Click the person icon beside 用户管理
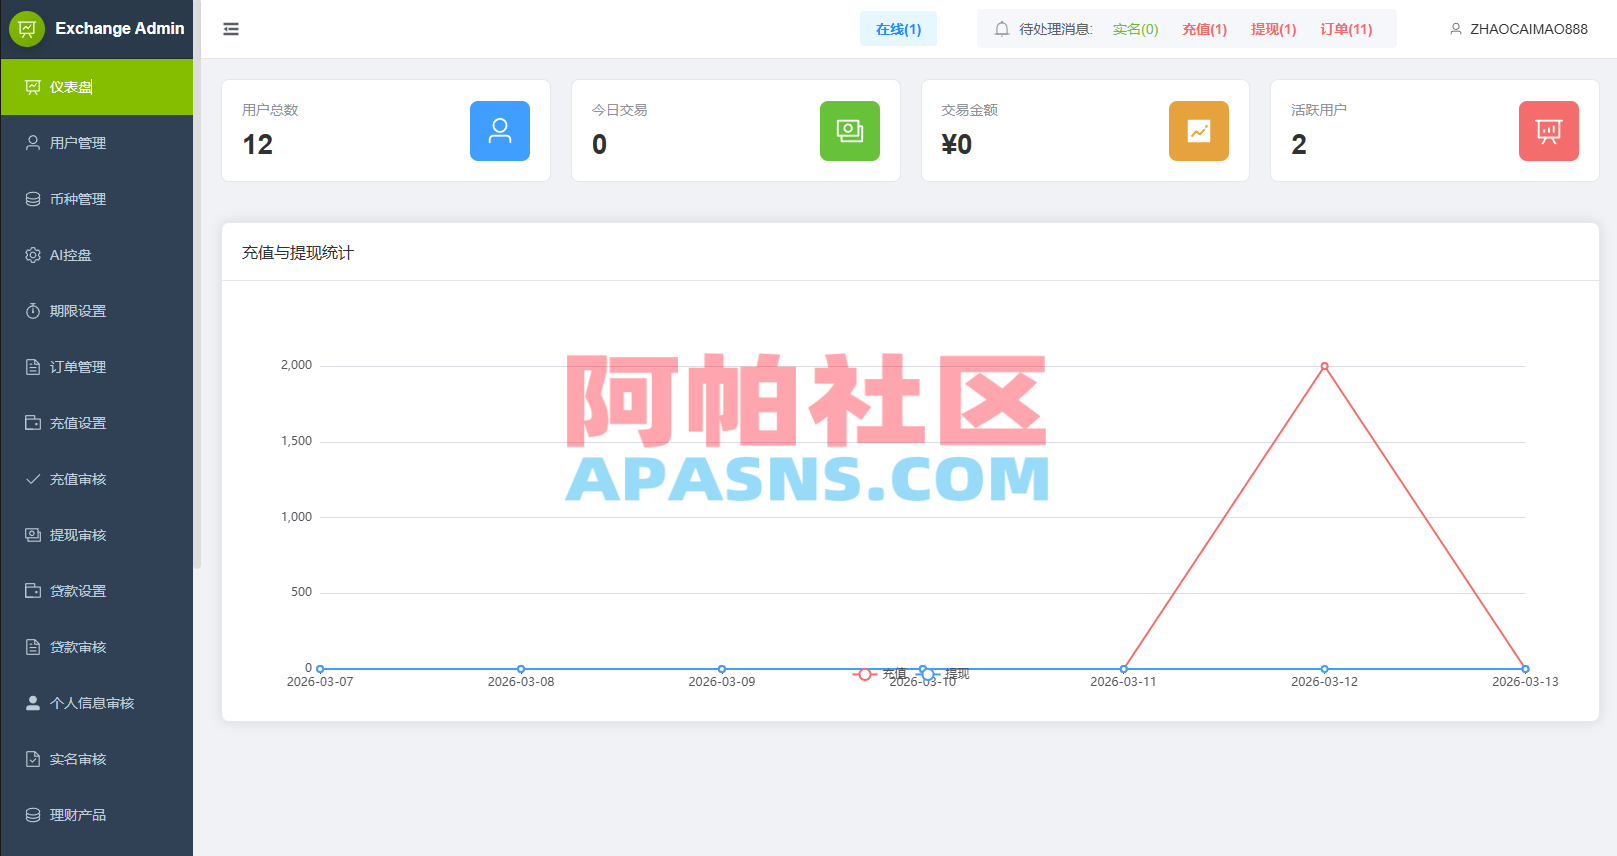1617x856 pixels. [33, 143]
